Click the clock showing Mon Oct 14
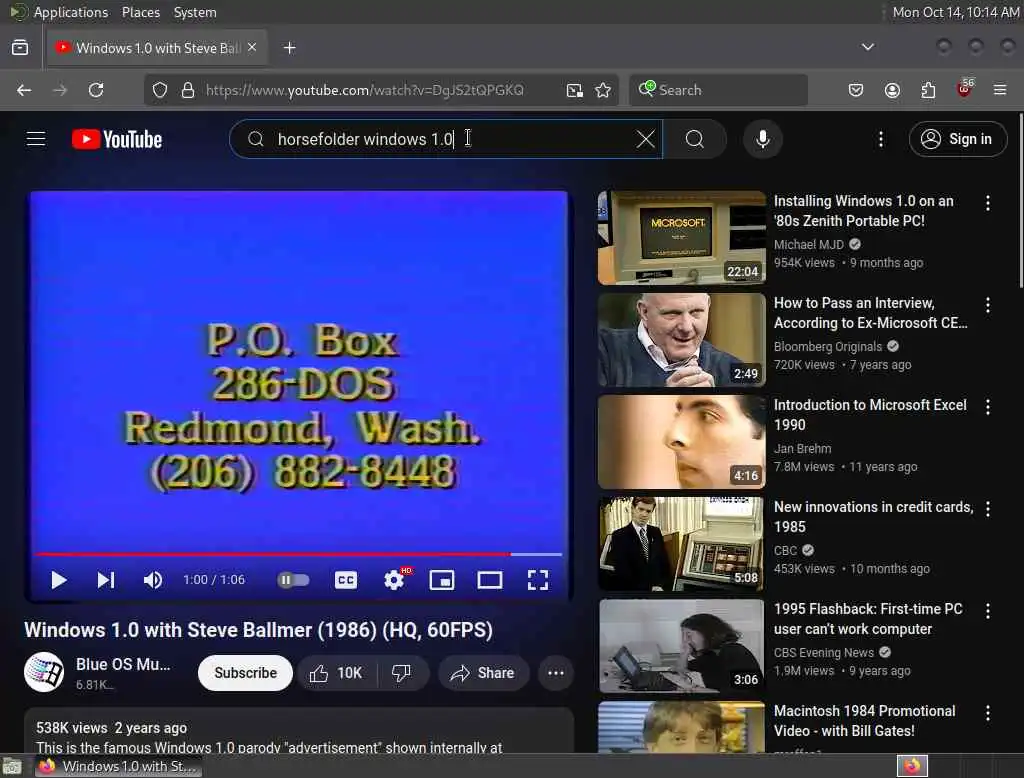 tap(955, 12)
